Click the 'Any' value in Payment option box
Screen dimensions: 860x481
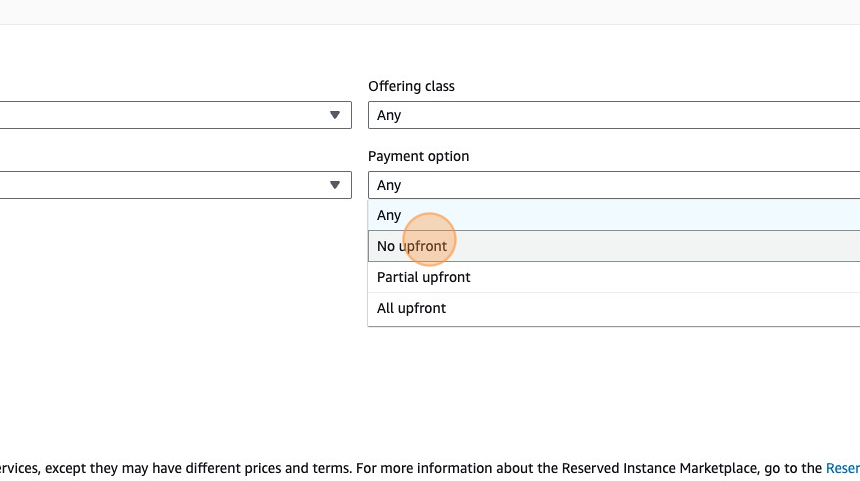click(x=389, y=185)
